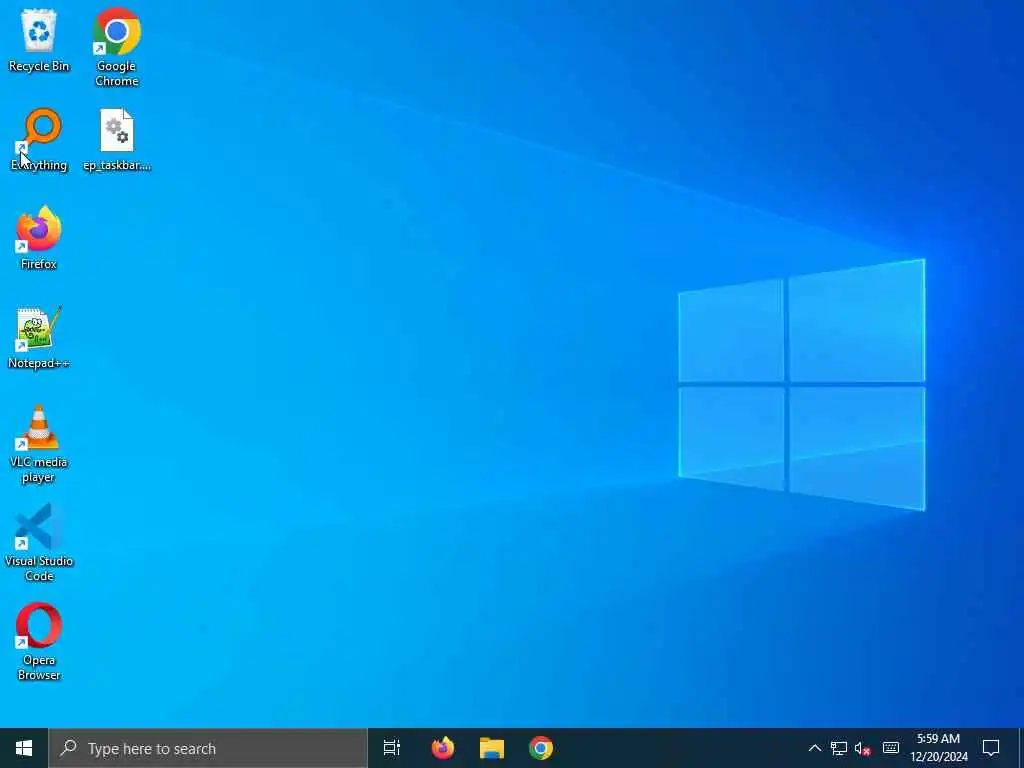Select the Google Chrome desktop shortcut
Viewport: 1024px width, 768px height.
point(116,47)
